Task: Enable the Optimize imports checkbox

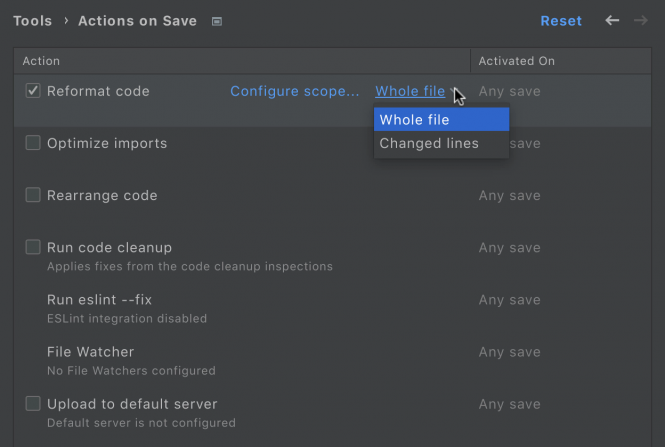Action: pyautogui.click(x=33, y=143)
